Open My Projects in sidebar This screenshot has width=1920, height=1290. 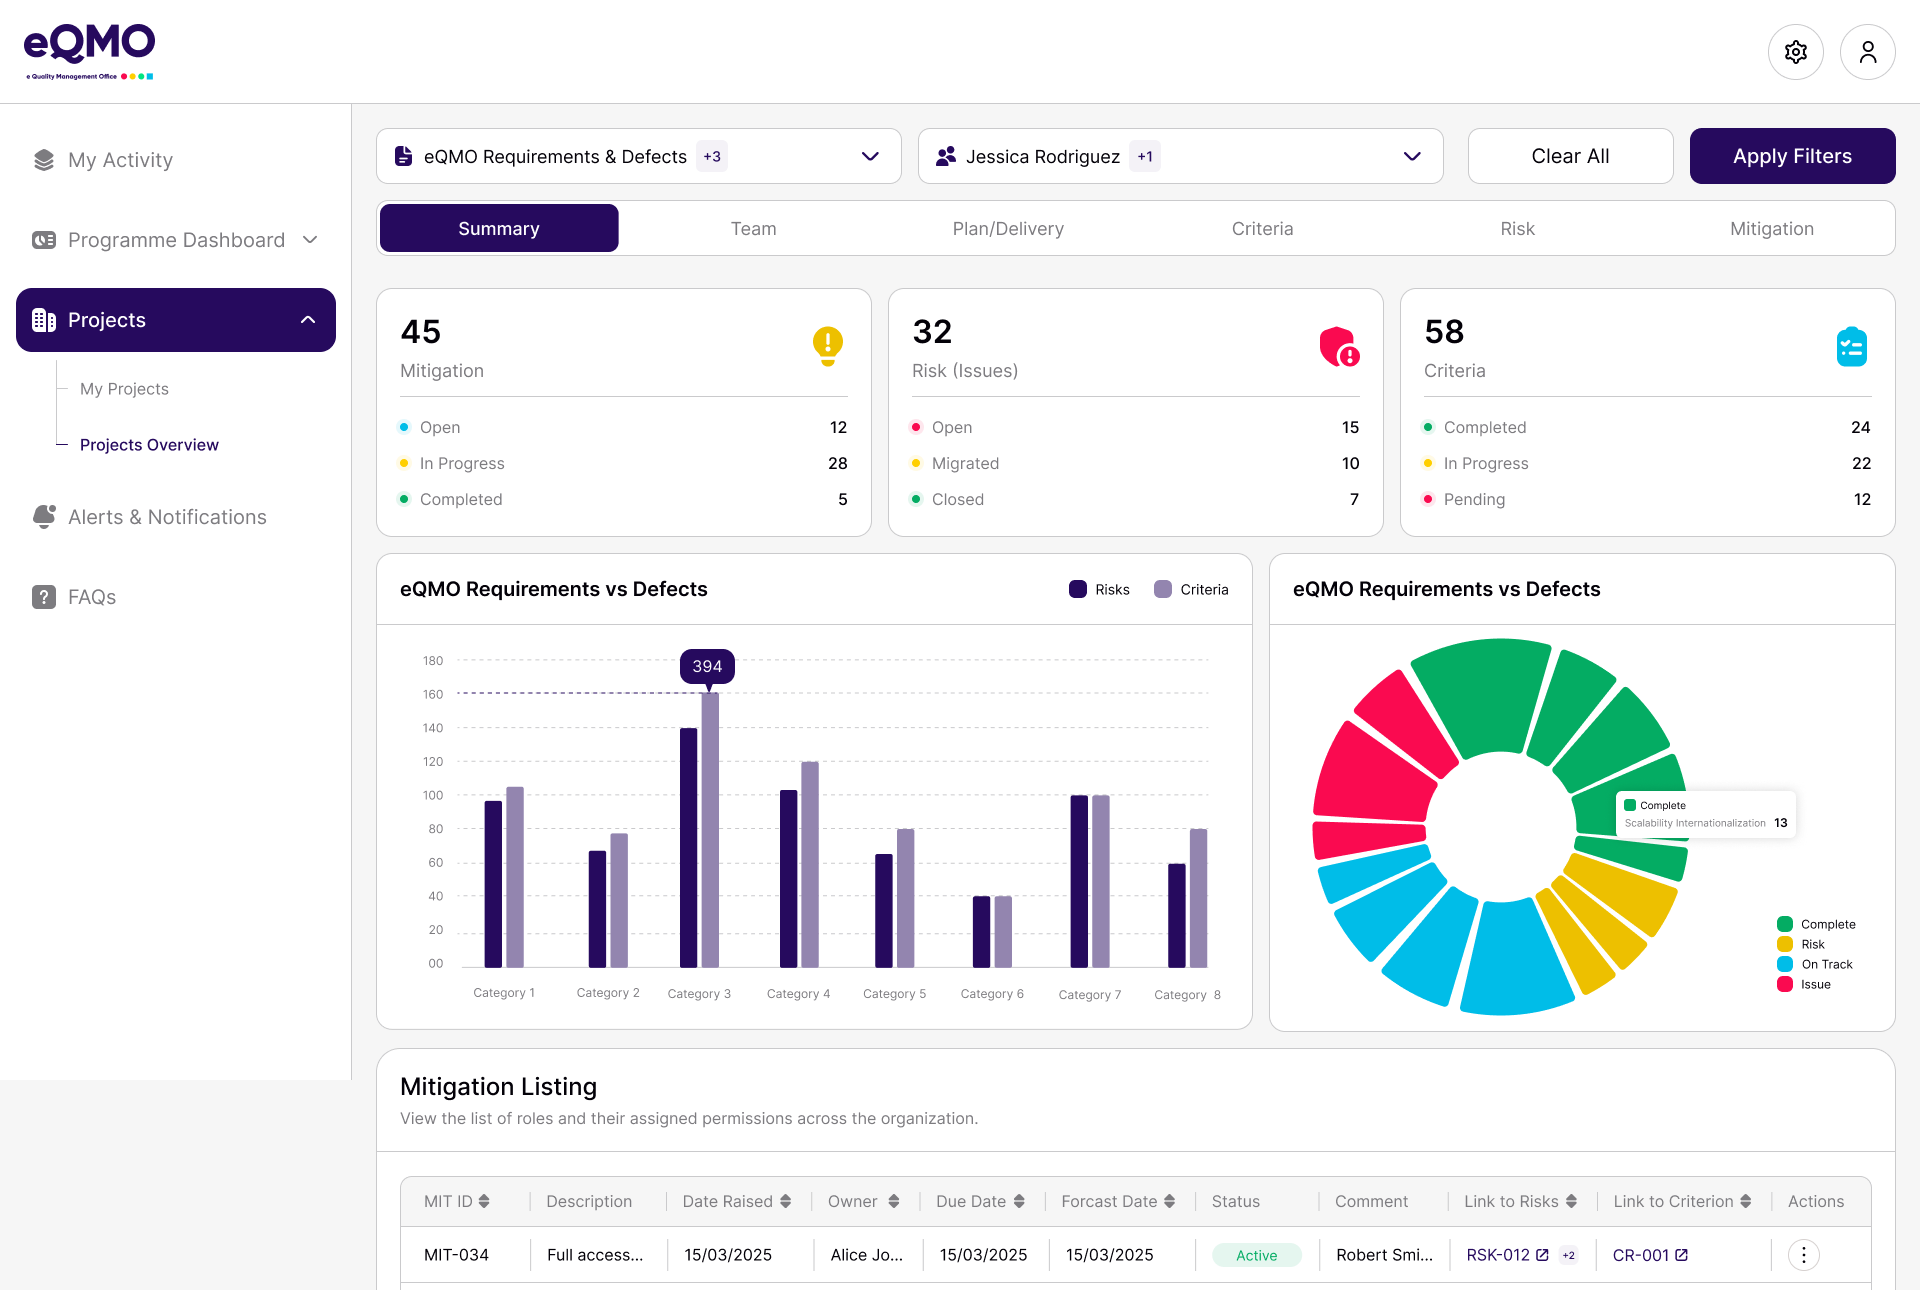tap(124, 389)
